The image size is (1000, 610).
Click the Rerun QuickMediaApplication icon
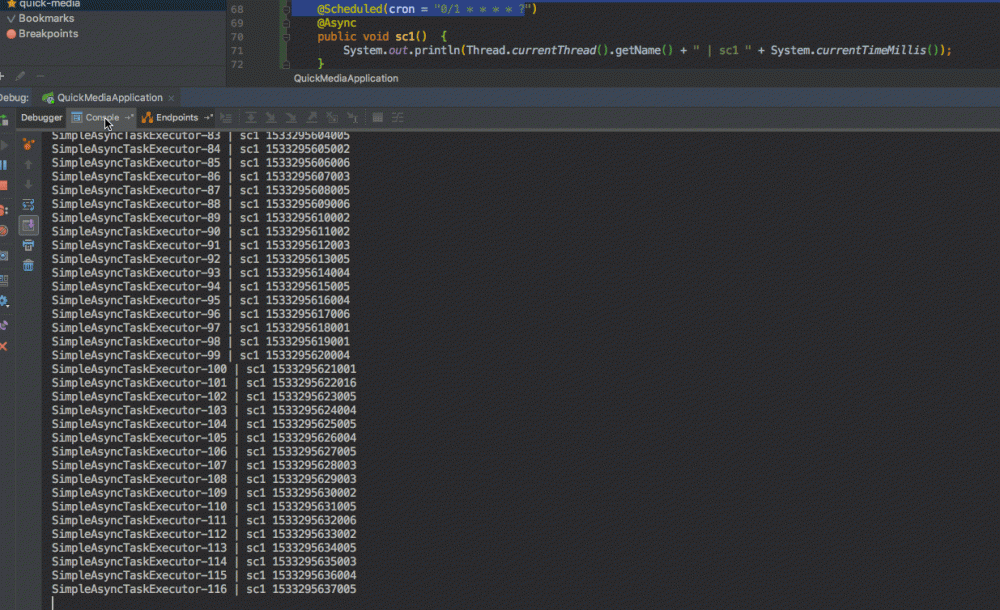(4, 121)
